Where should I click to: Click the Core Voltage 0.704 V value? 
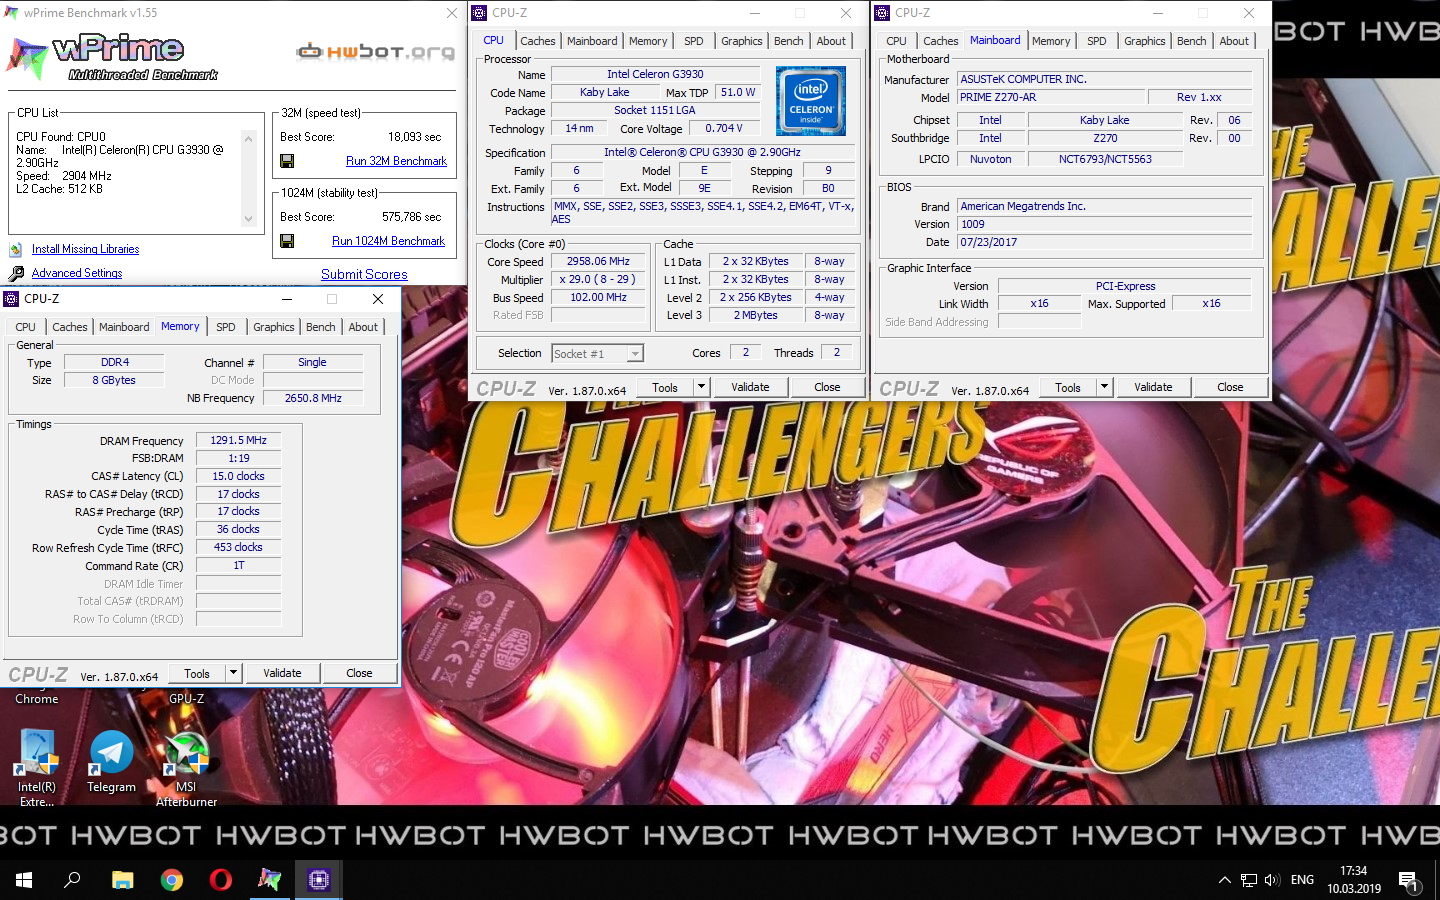coord(724,129)
